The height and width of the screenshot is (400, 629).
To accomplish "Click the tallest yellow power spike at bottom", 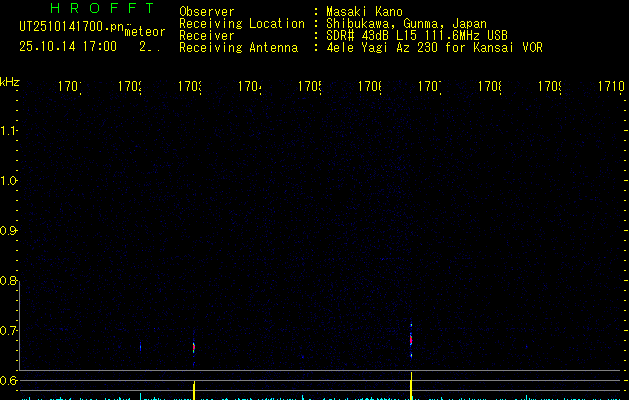I will coord(411,384).
